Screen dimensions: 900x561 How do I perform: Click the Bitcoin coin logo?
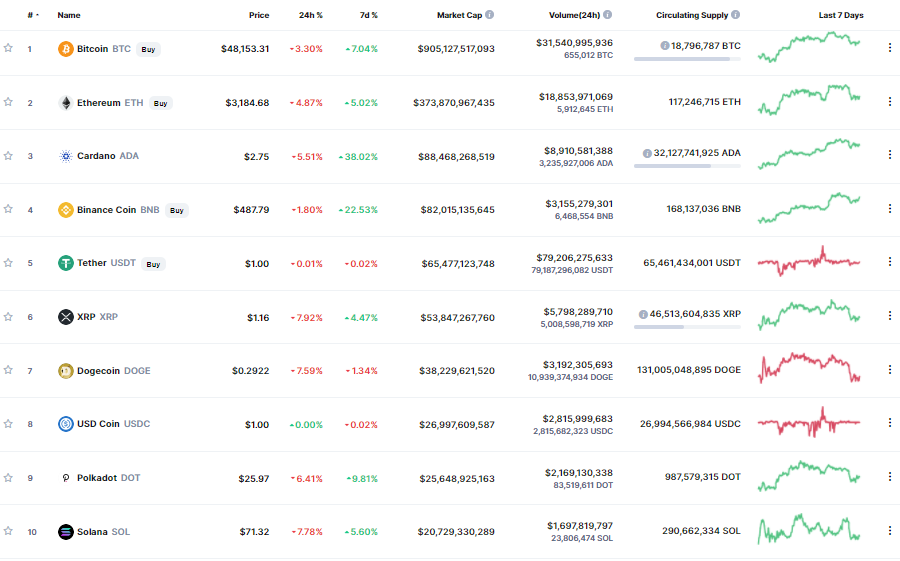66,49
